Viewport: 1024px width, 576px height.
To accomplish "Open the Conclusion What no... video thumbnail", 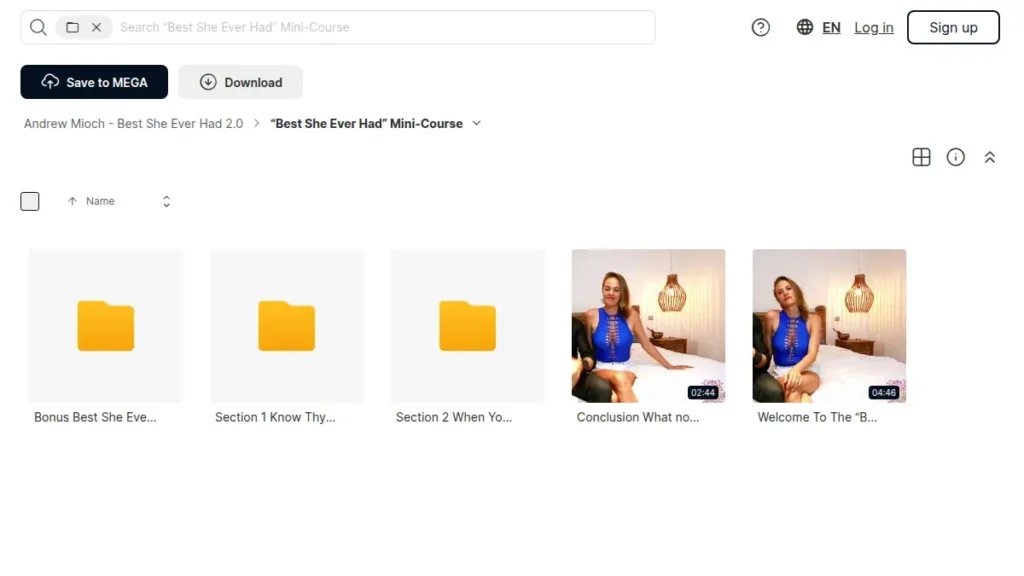I will tap(648, 326).
